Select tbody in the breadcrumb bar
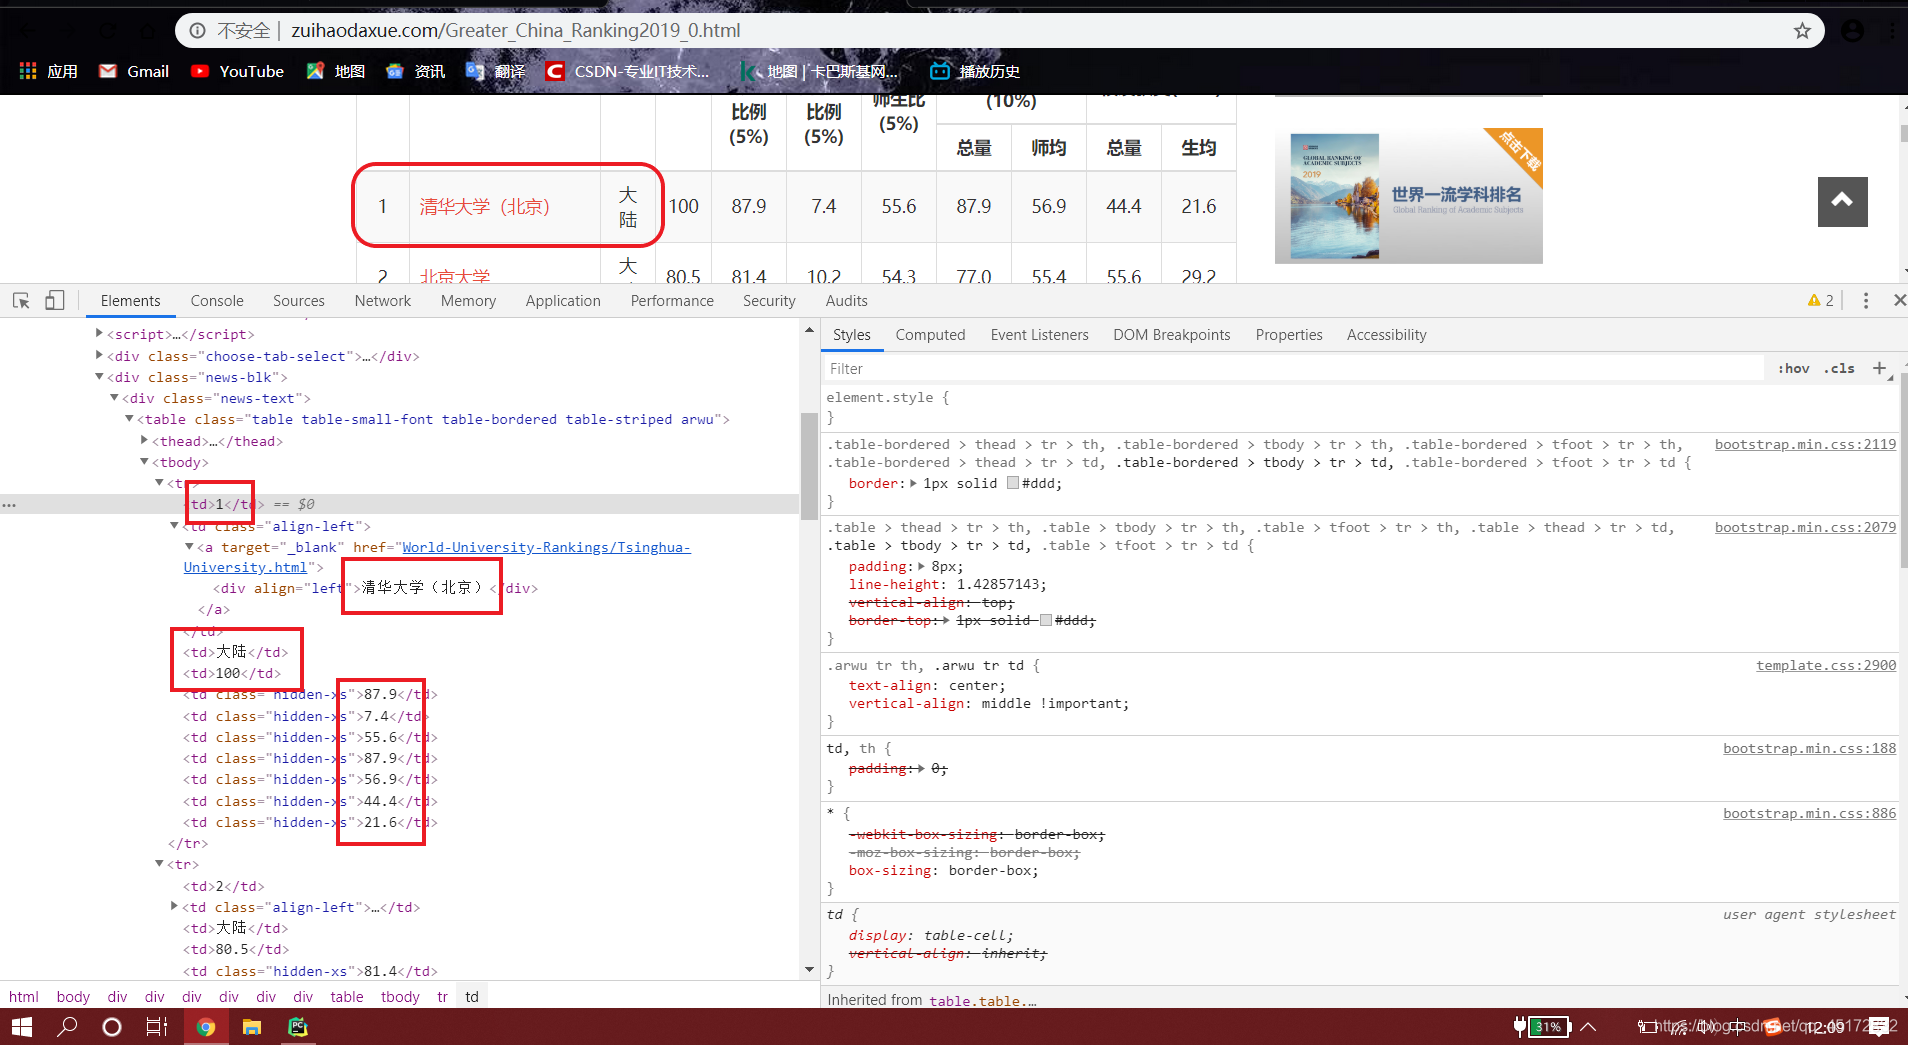Image resolution: width=1908 pixels, height=1045 pixels. 400,997
